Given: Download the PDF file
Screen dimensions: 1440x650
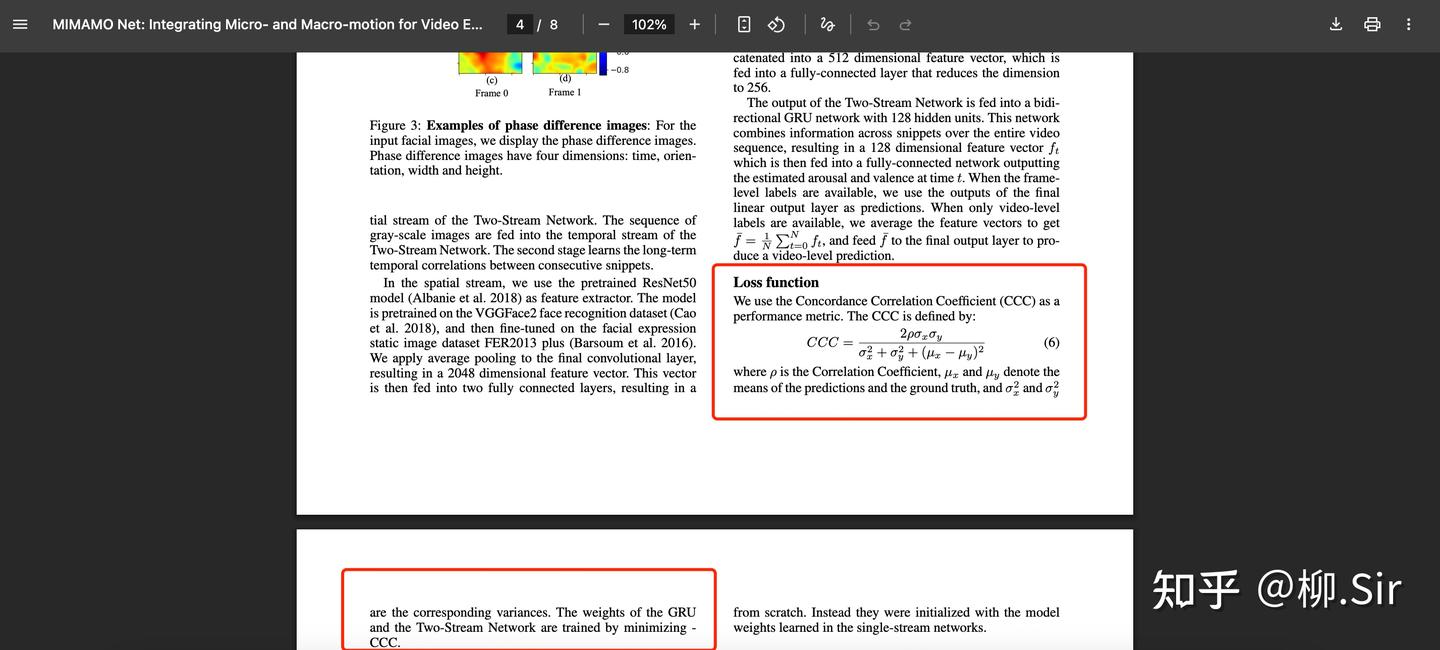Looking at the screenshot, I should [1336, 24].
